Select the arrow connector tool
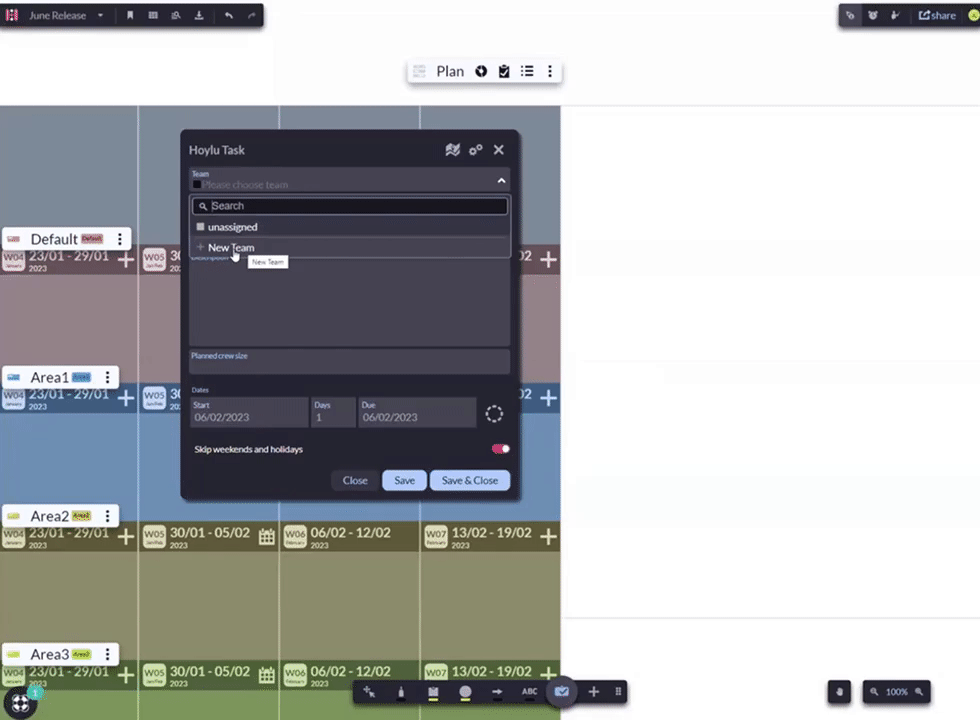Image resolution: width=980 pixels, height=720 pixels. pos(498,692)
